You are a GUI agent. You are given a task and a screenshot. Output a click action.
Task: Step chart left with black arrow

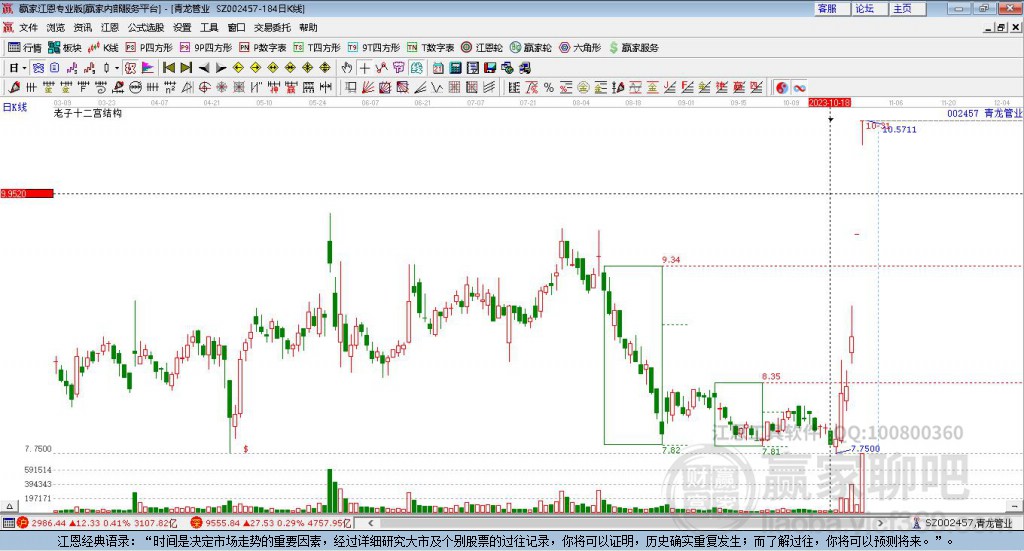pos(204,68)
